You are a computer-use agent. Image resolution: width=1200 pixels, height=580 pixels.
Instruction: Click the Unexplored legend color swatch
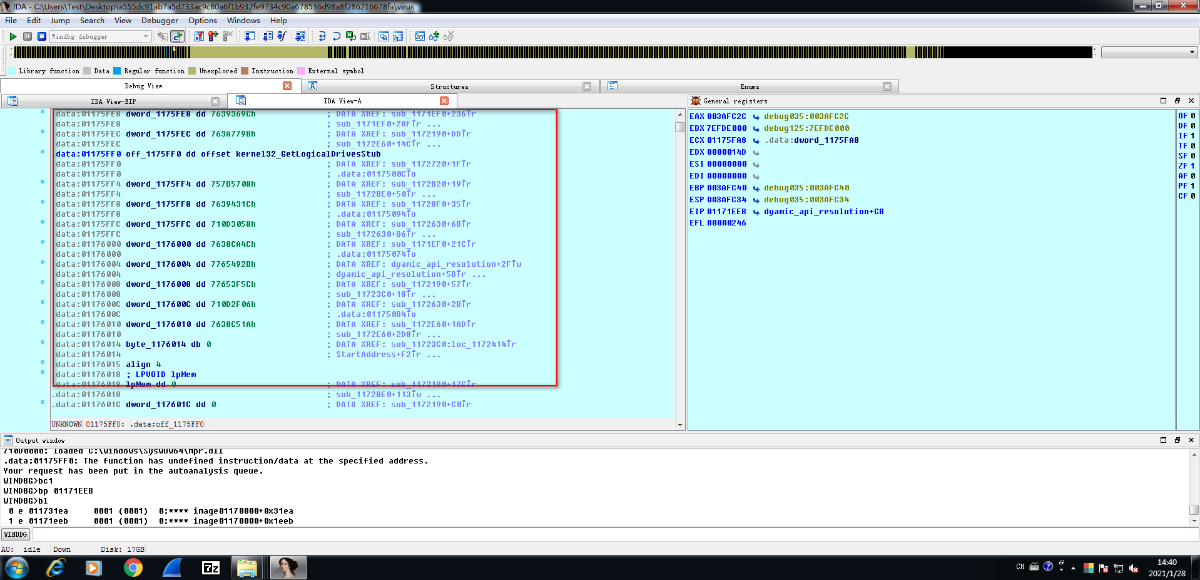[193, 71]
